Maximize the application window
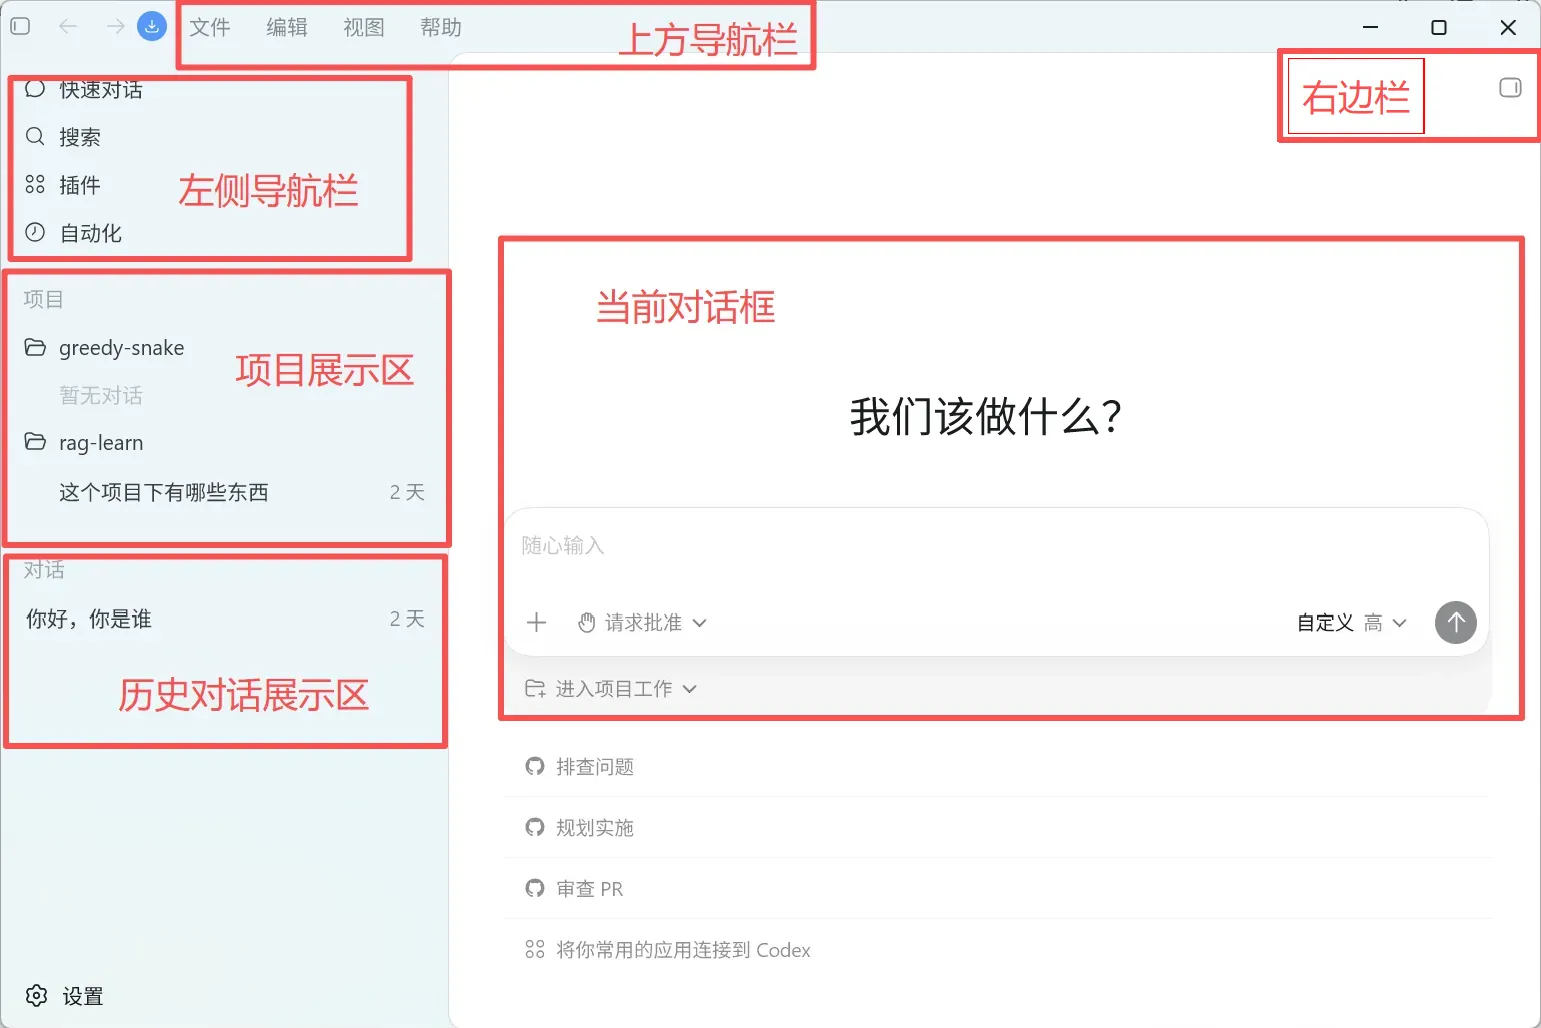The width and height of the screenshot is (1541, 1028). [1439, 27]
